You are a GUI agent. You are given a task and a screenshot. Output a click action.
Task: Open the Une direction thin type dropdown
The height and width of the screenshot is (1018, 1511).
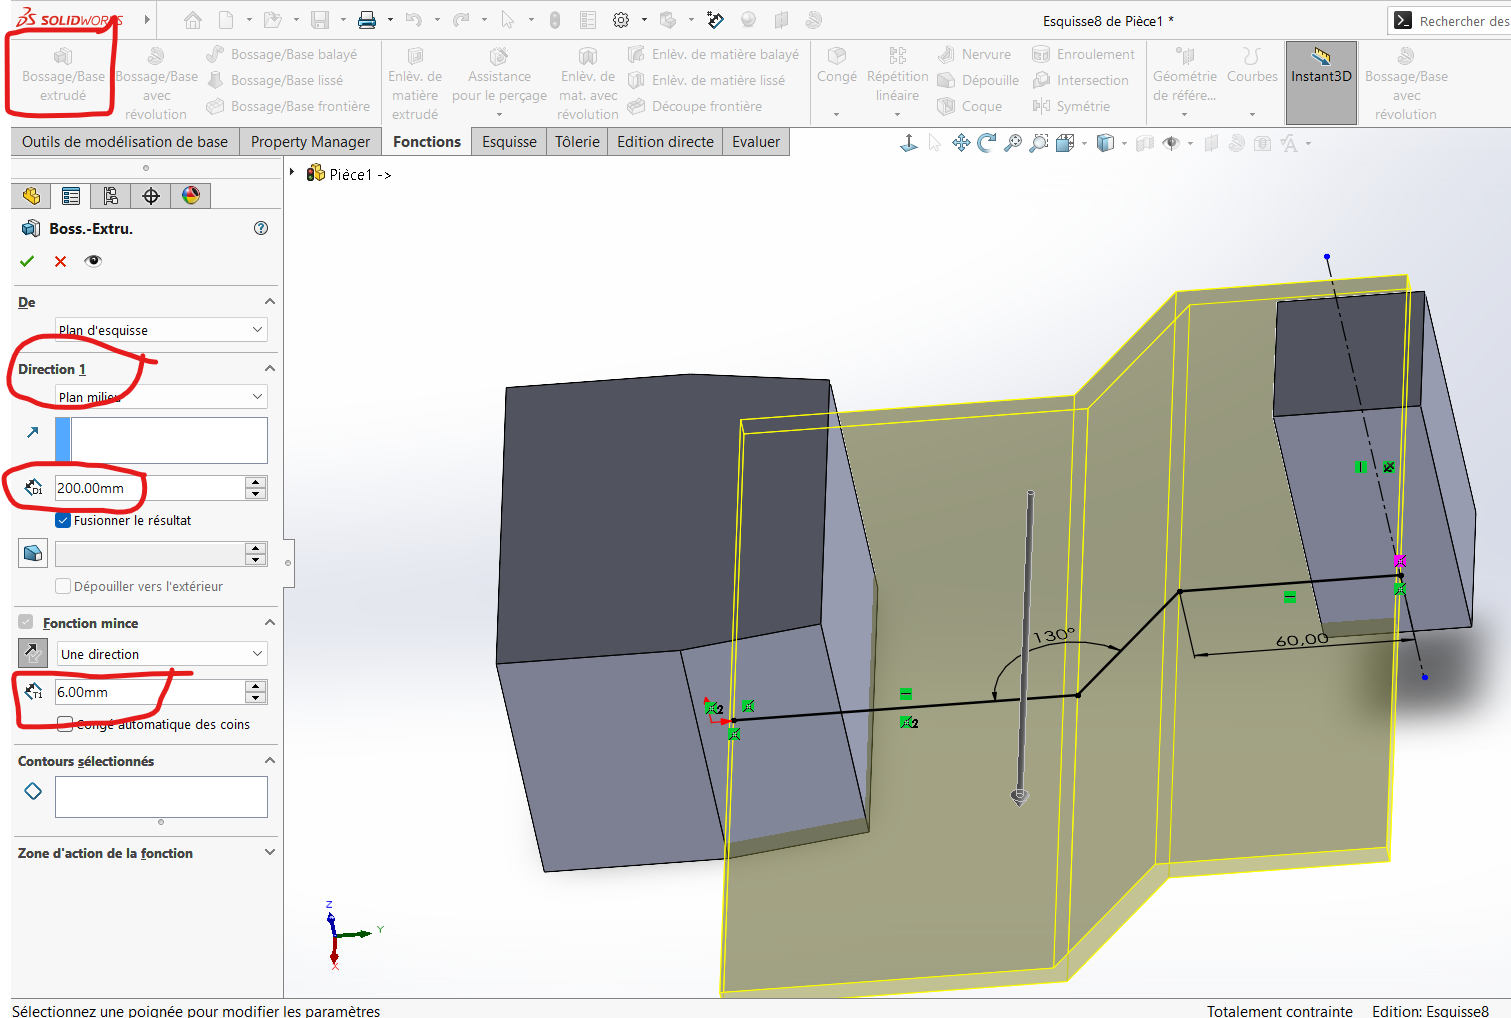pyautogui.click(x=161, y=654)
